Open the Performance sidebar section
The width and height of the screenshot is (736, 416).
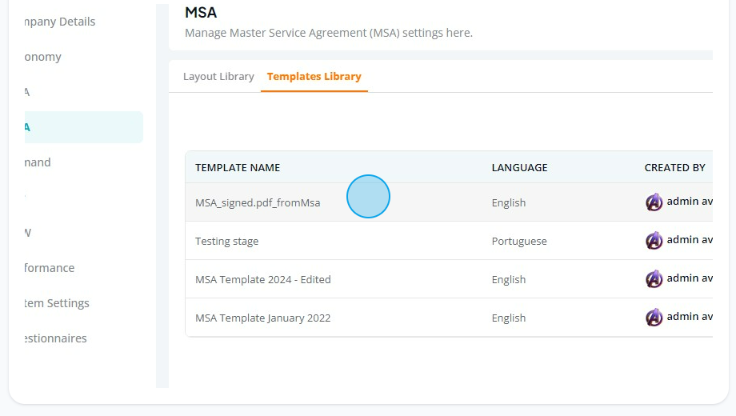(x=49, y=268)
